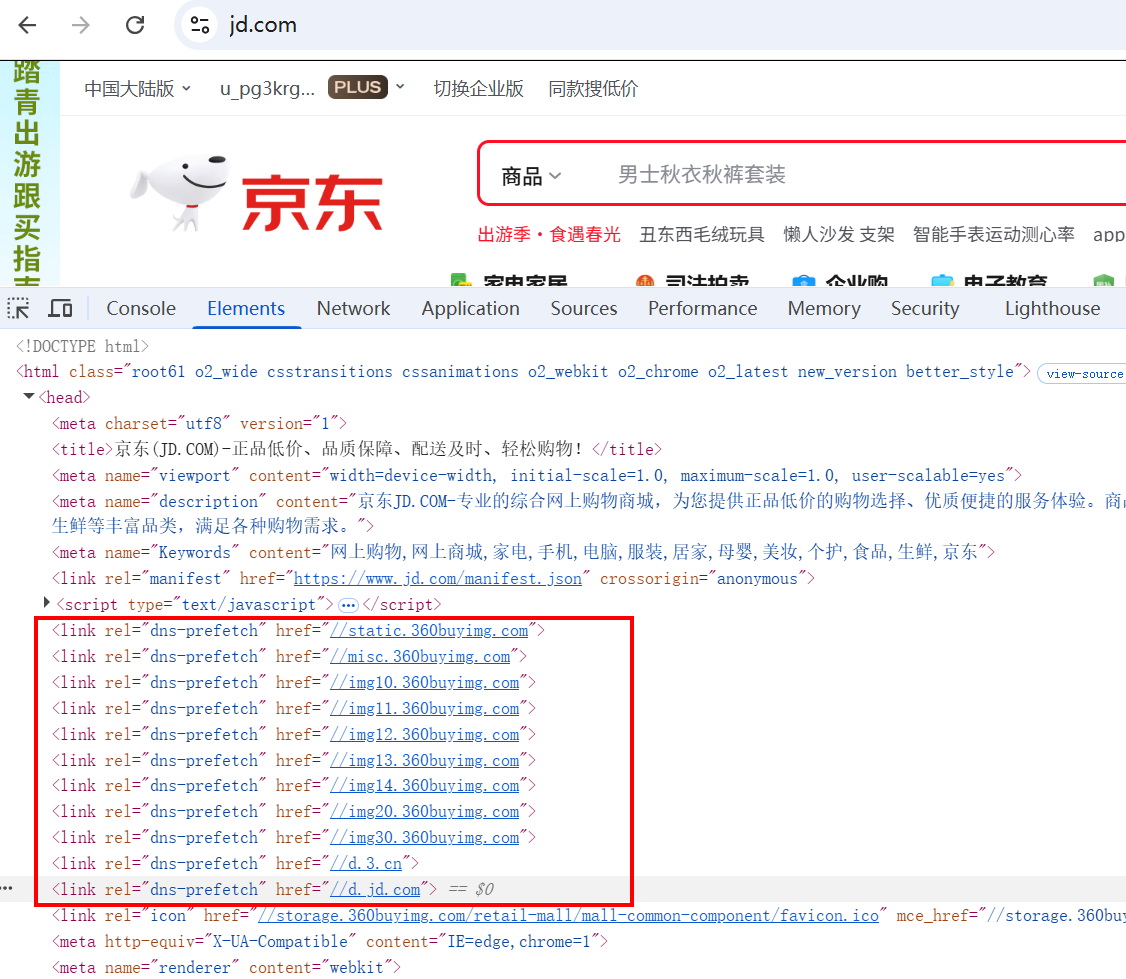
Task: Click the 出游季·食遇春光 hot keyword
Action: [x=549, y=234]
